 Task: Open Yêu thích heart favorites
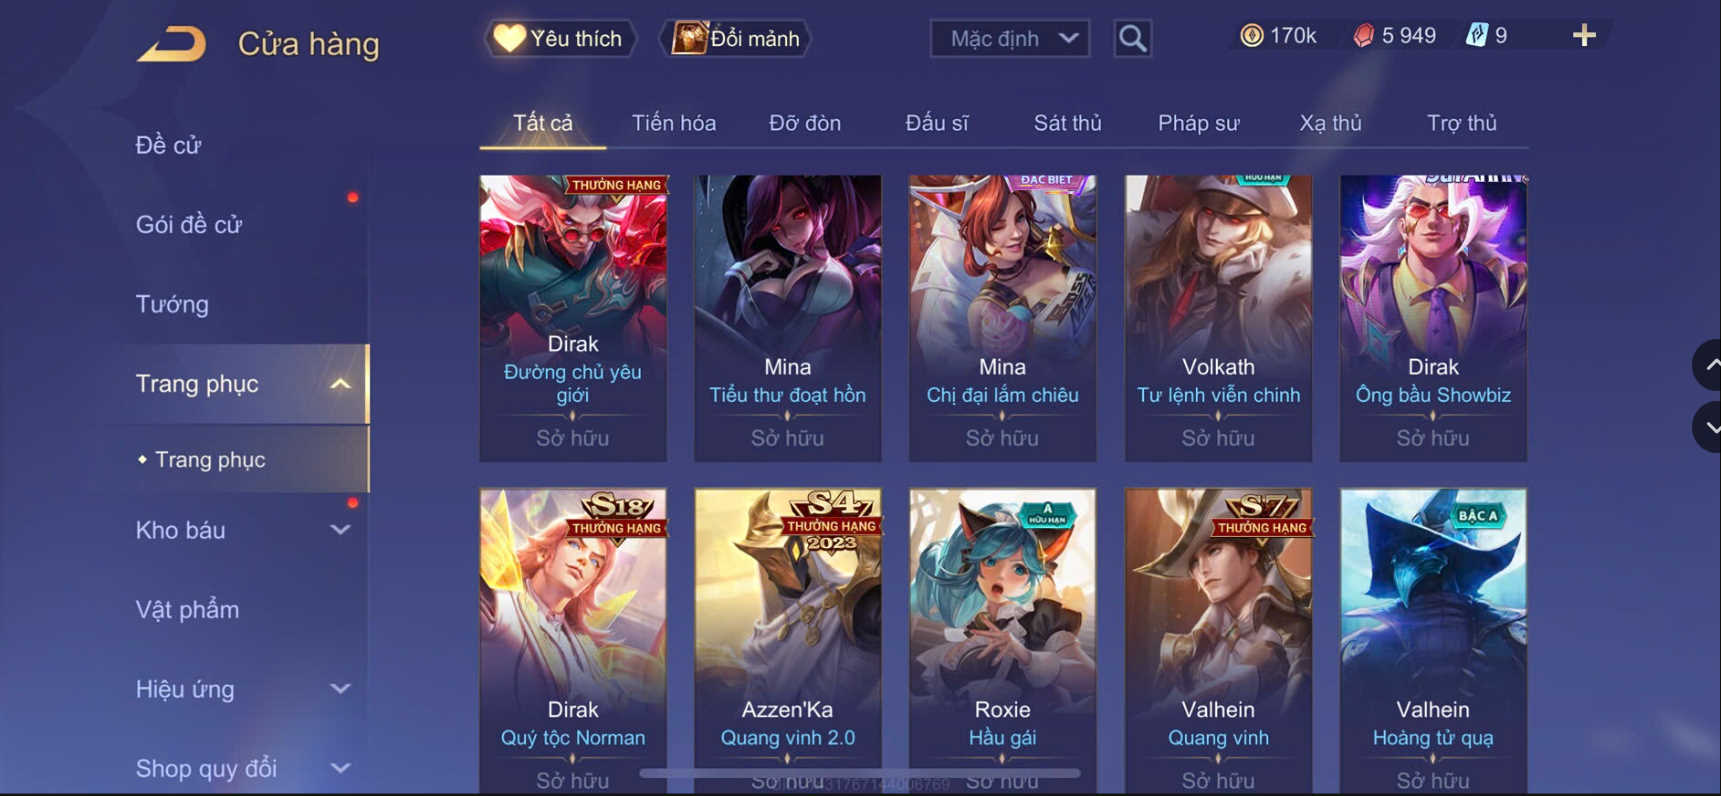coord(560,38)
